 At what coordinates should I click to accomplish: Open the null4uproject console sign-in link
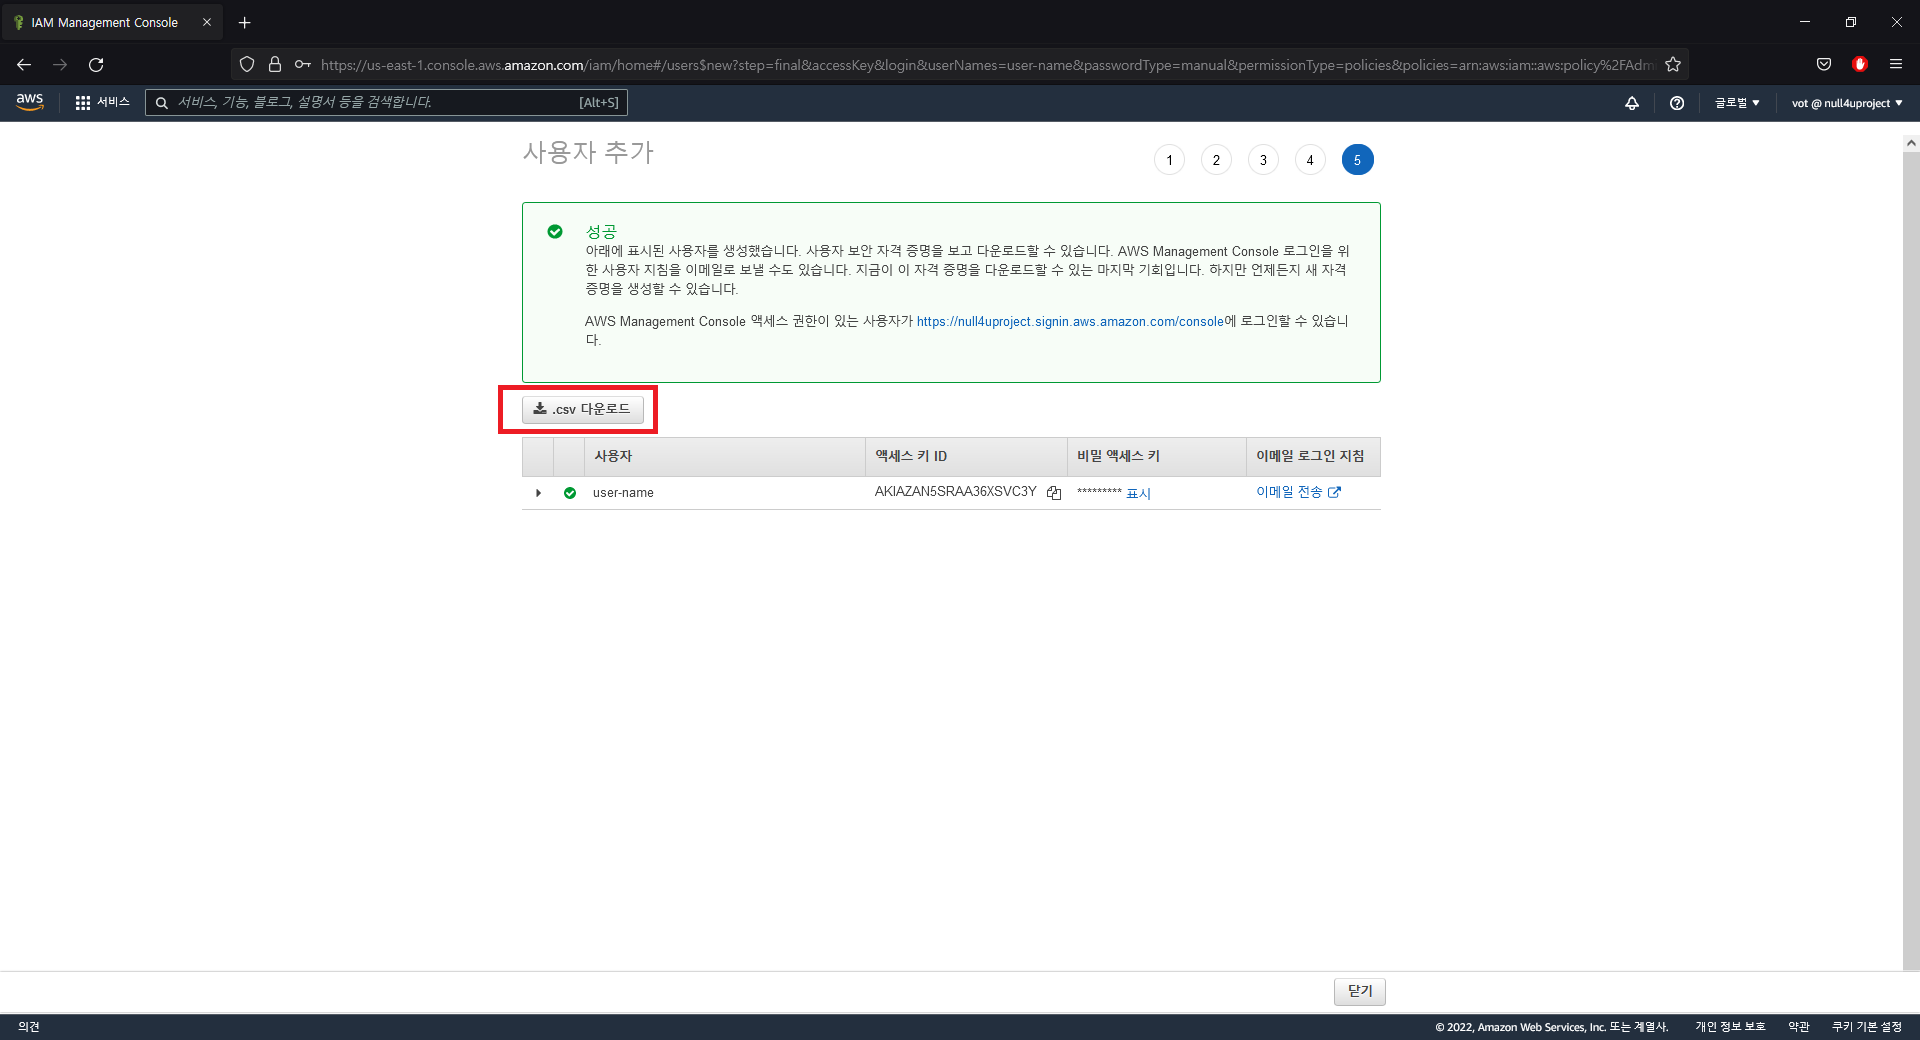[1070, 321]
